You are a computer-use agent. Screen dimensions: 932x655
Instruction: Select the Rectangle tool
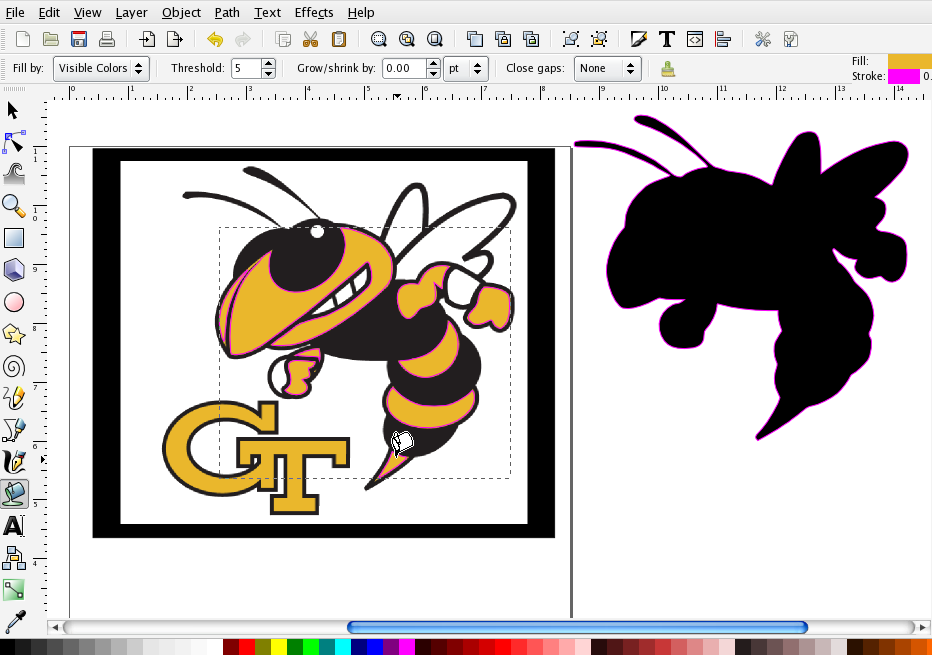14,238
